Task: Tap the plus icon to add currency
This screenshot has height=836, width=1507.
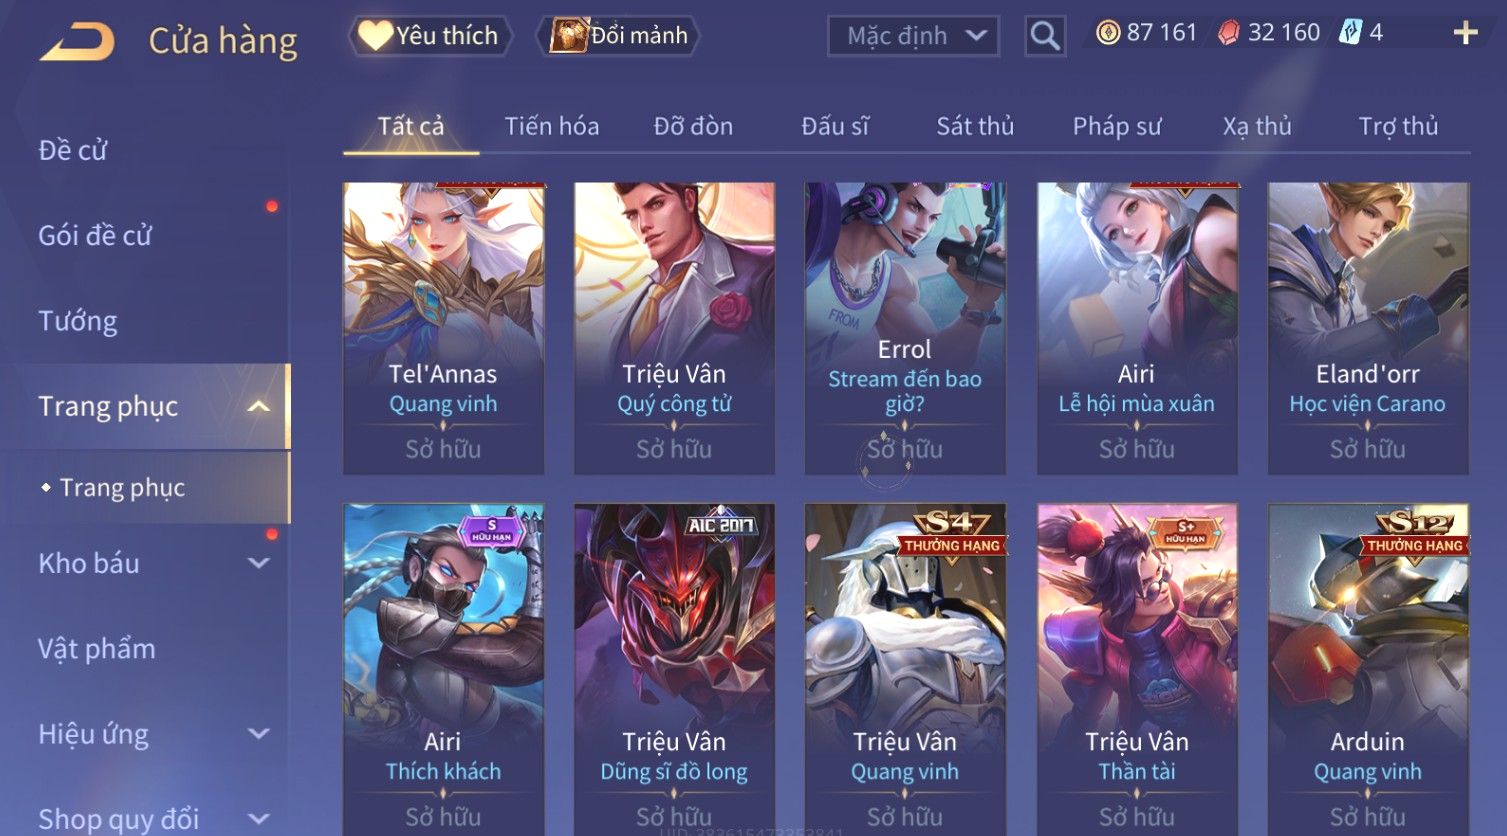Action: 1465,34
